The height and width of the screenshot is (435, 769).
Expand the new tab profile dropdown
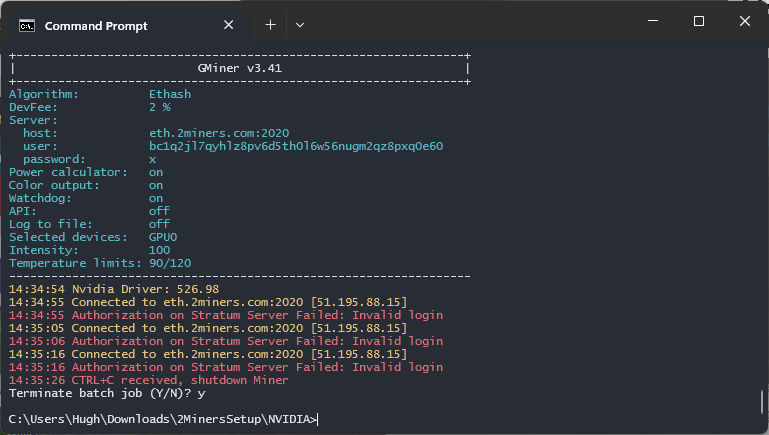pos(300,25)
